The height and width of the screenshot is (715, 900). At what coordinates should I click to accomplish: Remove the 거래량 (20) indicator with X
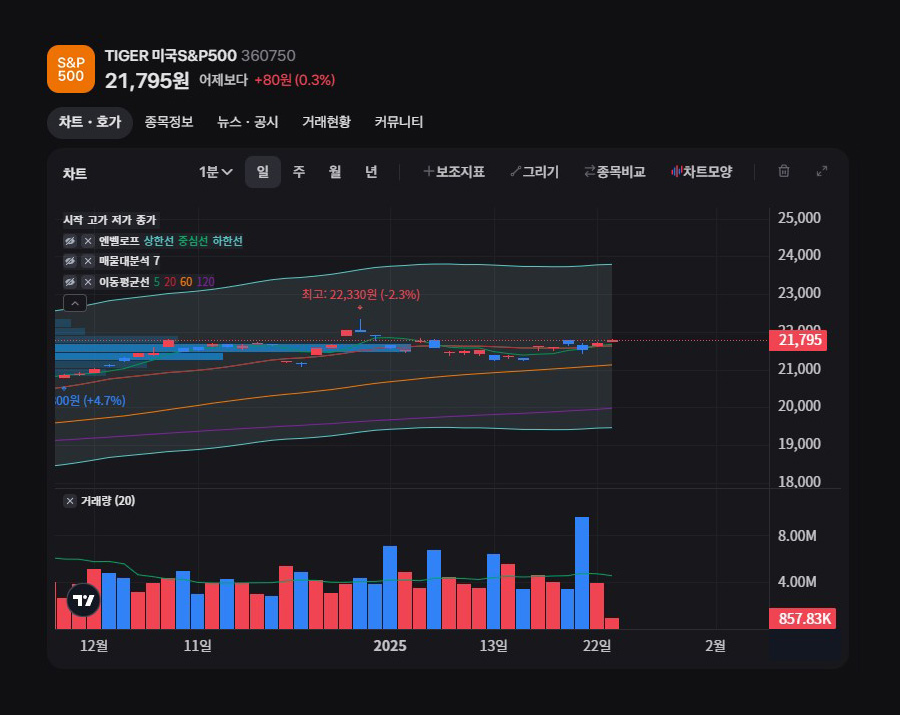pos(69,501)
